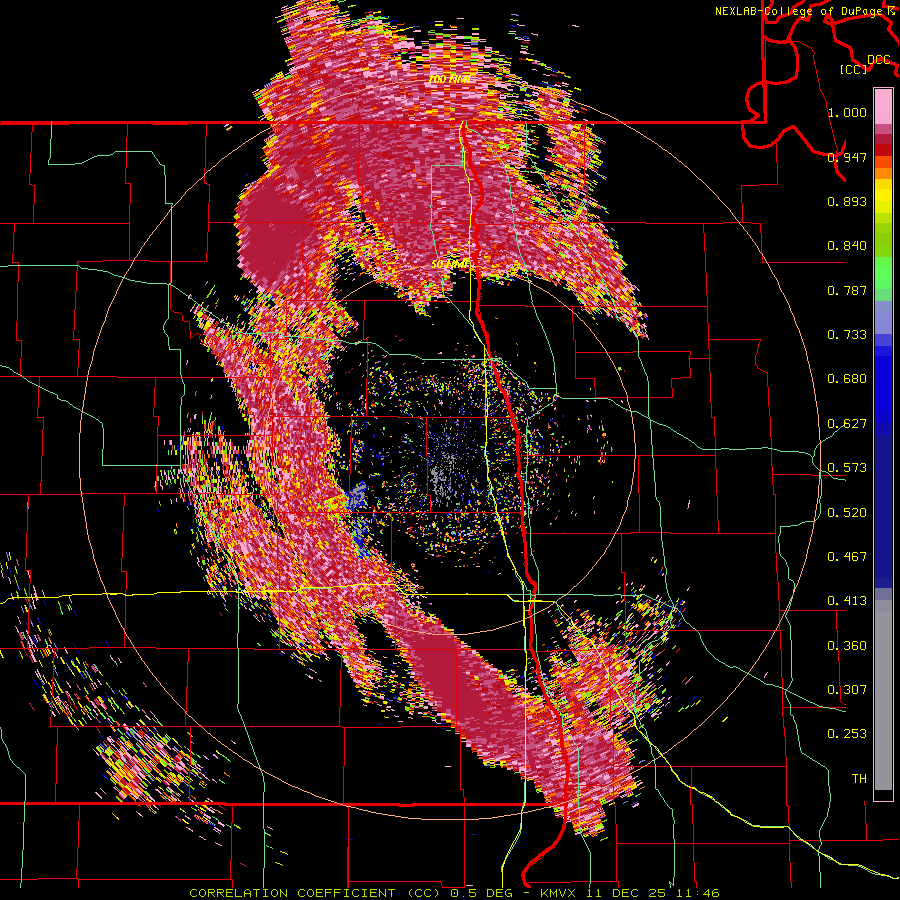Click the 0.840 legend value
Image resolution: width=900 pixels, height=900 pixels.
pyautogui.click(x=847, y=246)
